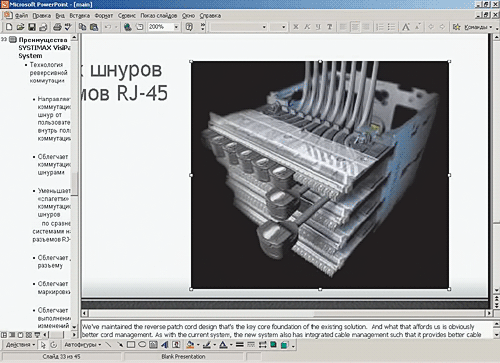
Task: Select the Oval drawing tool
Action: point(142,345)
